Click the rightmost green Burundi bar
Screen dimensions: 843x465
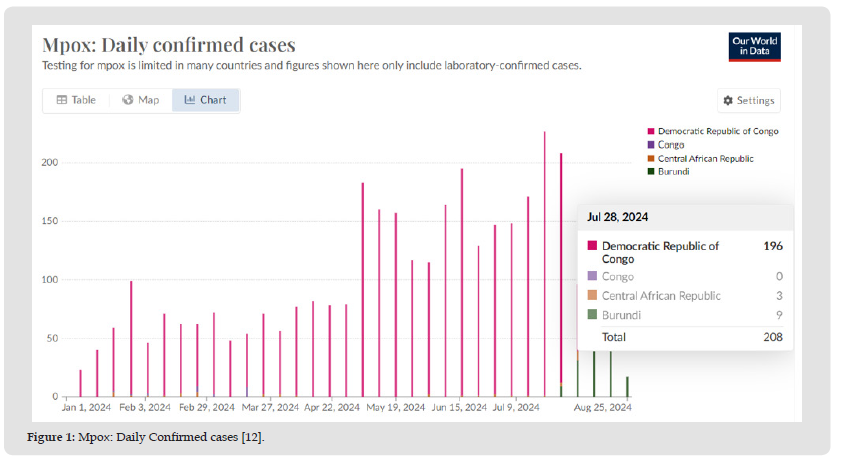[627, 386]
